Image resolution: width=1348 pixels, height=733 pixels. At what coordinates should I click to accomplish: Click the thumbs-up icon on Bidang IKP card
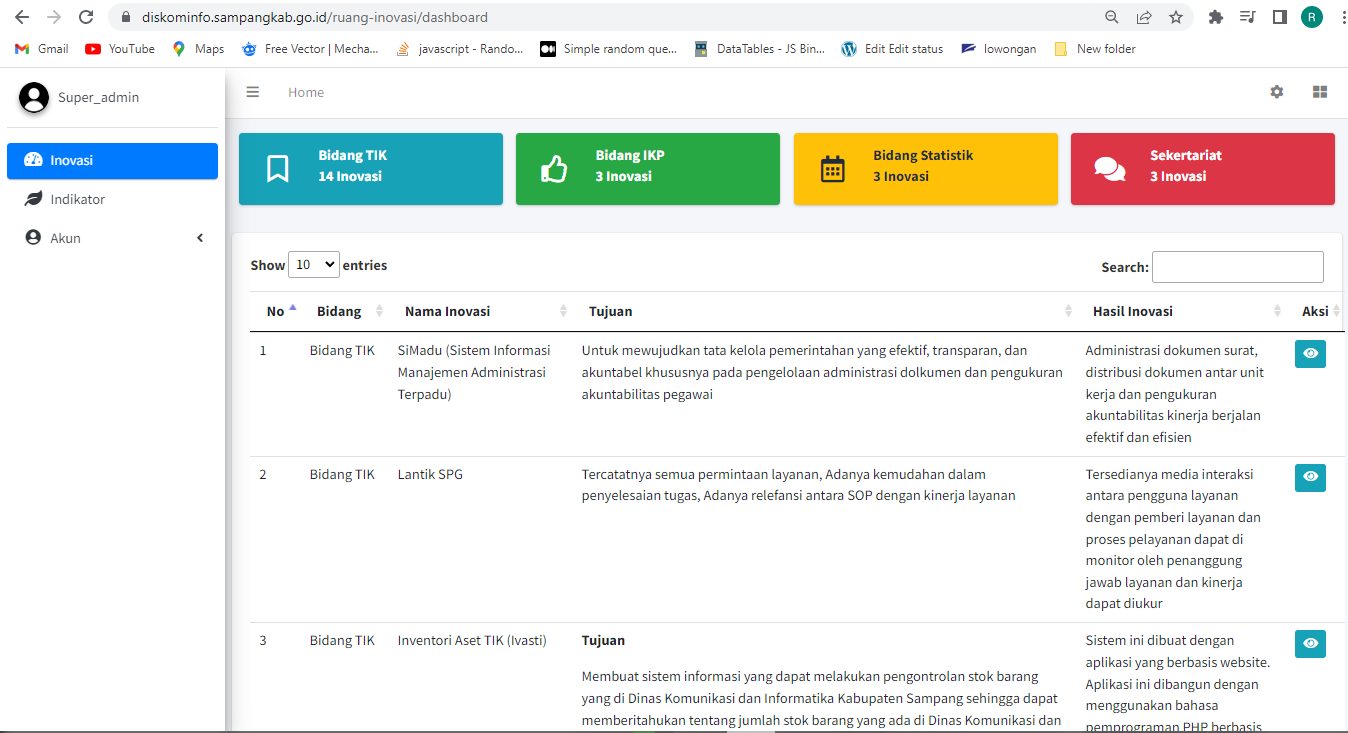click(x=554, y=168)
